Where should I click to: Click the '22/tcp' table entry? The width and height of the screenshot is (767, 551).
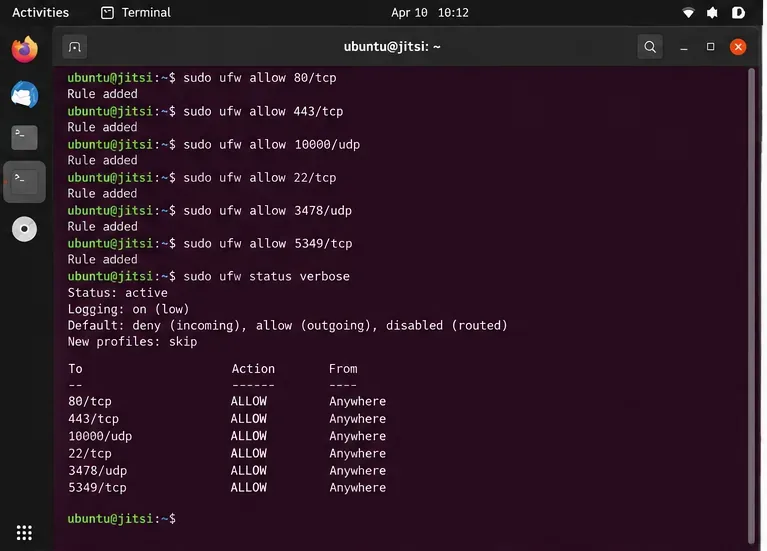tap(90, 454)
